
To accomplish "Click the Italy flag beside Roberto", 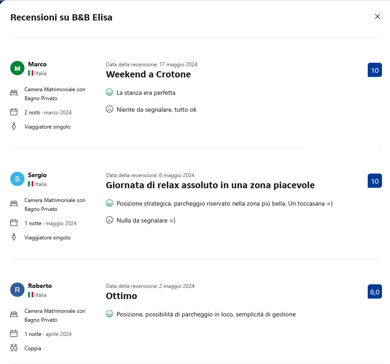I will [x=31, y=295].
